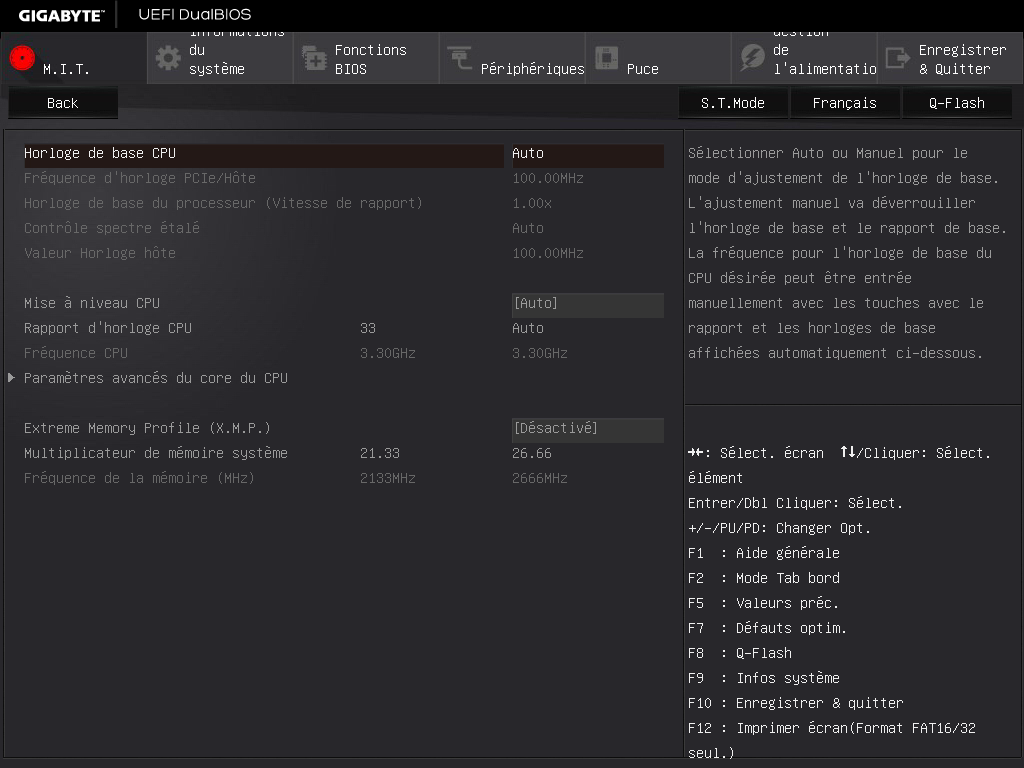1024x768 pixels.
Task: Select Extreme Memory Profile (X.M.P.) label
Action: coord(147,428)
